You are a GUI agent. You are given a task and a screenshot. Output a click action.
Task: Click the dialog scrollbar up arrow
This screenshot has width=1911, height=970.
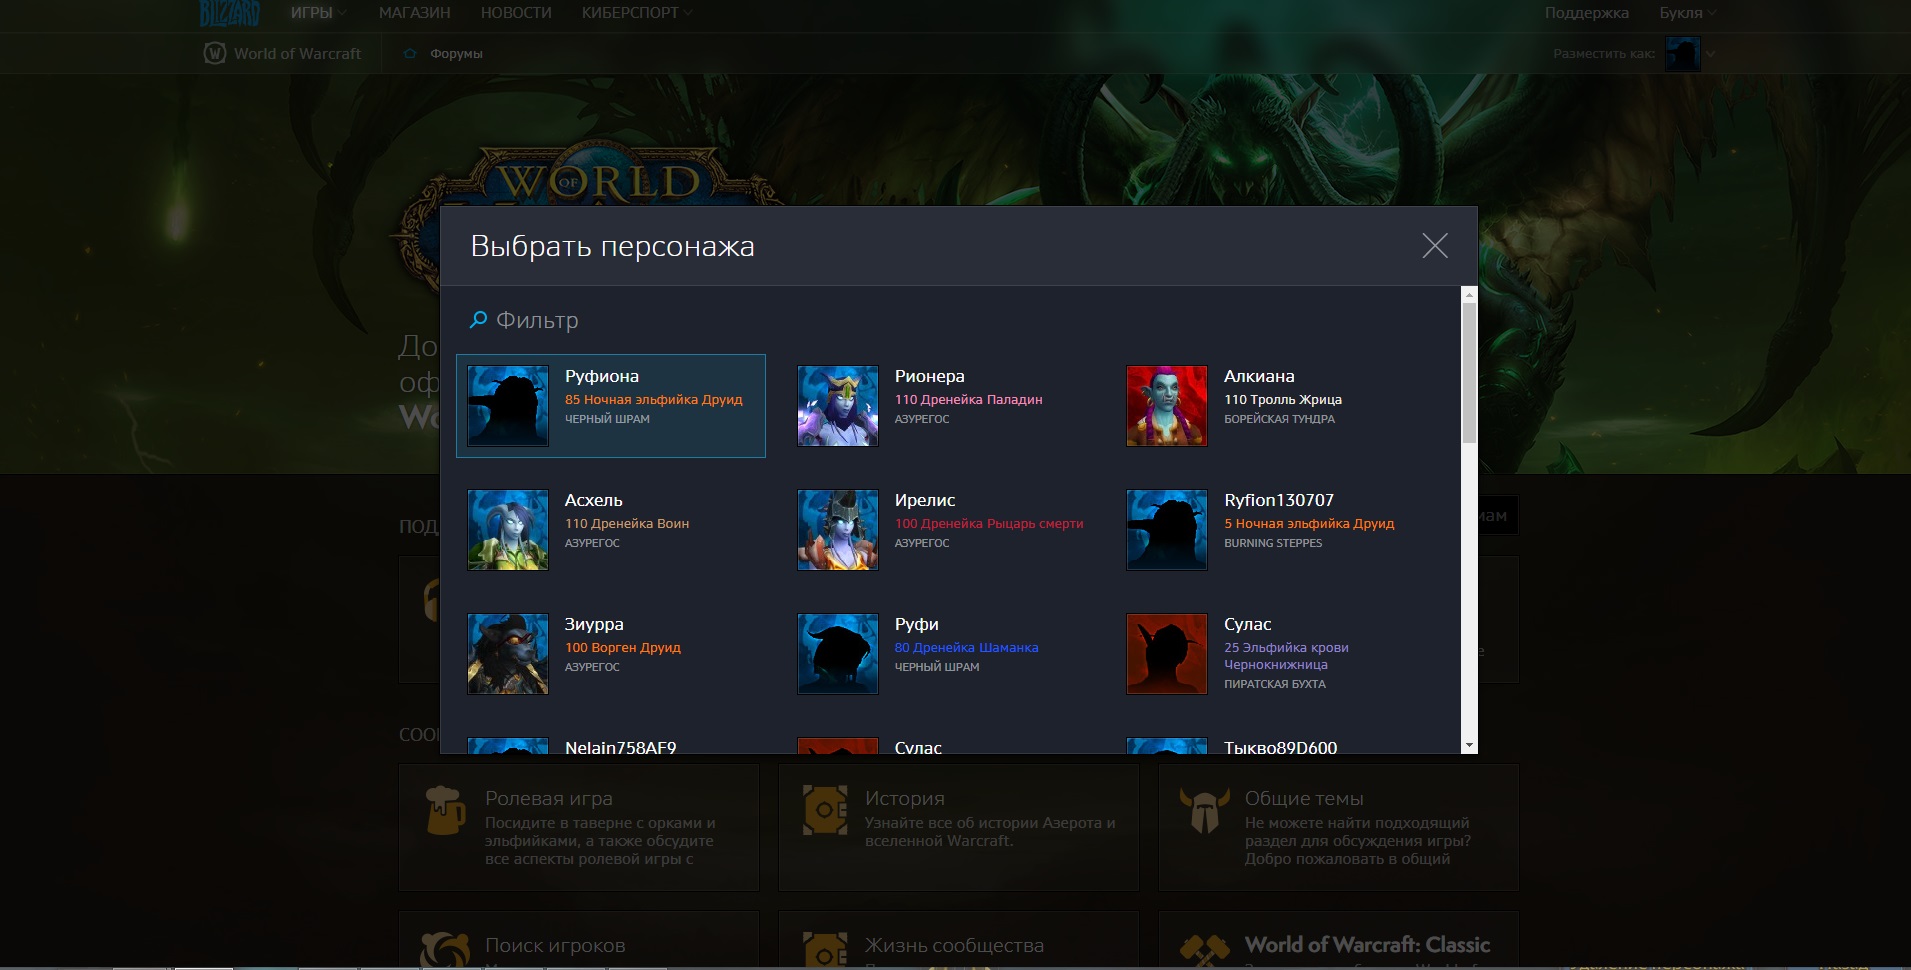[x=1469, y=294]
